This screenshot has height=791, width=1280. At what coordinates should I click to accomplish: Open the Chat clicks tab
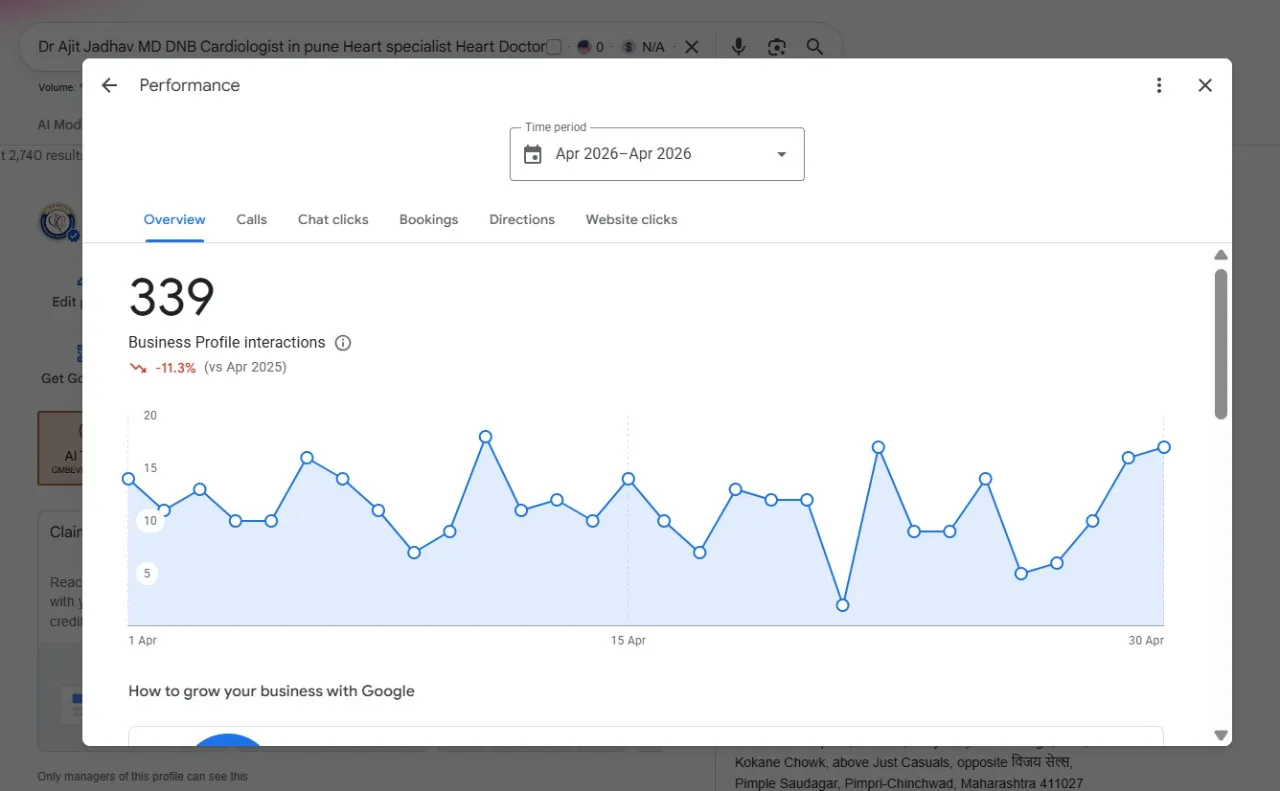tap(333, 219)
